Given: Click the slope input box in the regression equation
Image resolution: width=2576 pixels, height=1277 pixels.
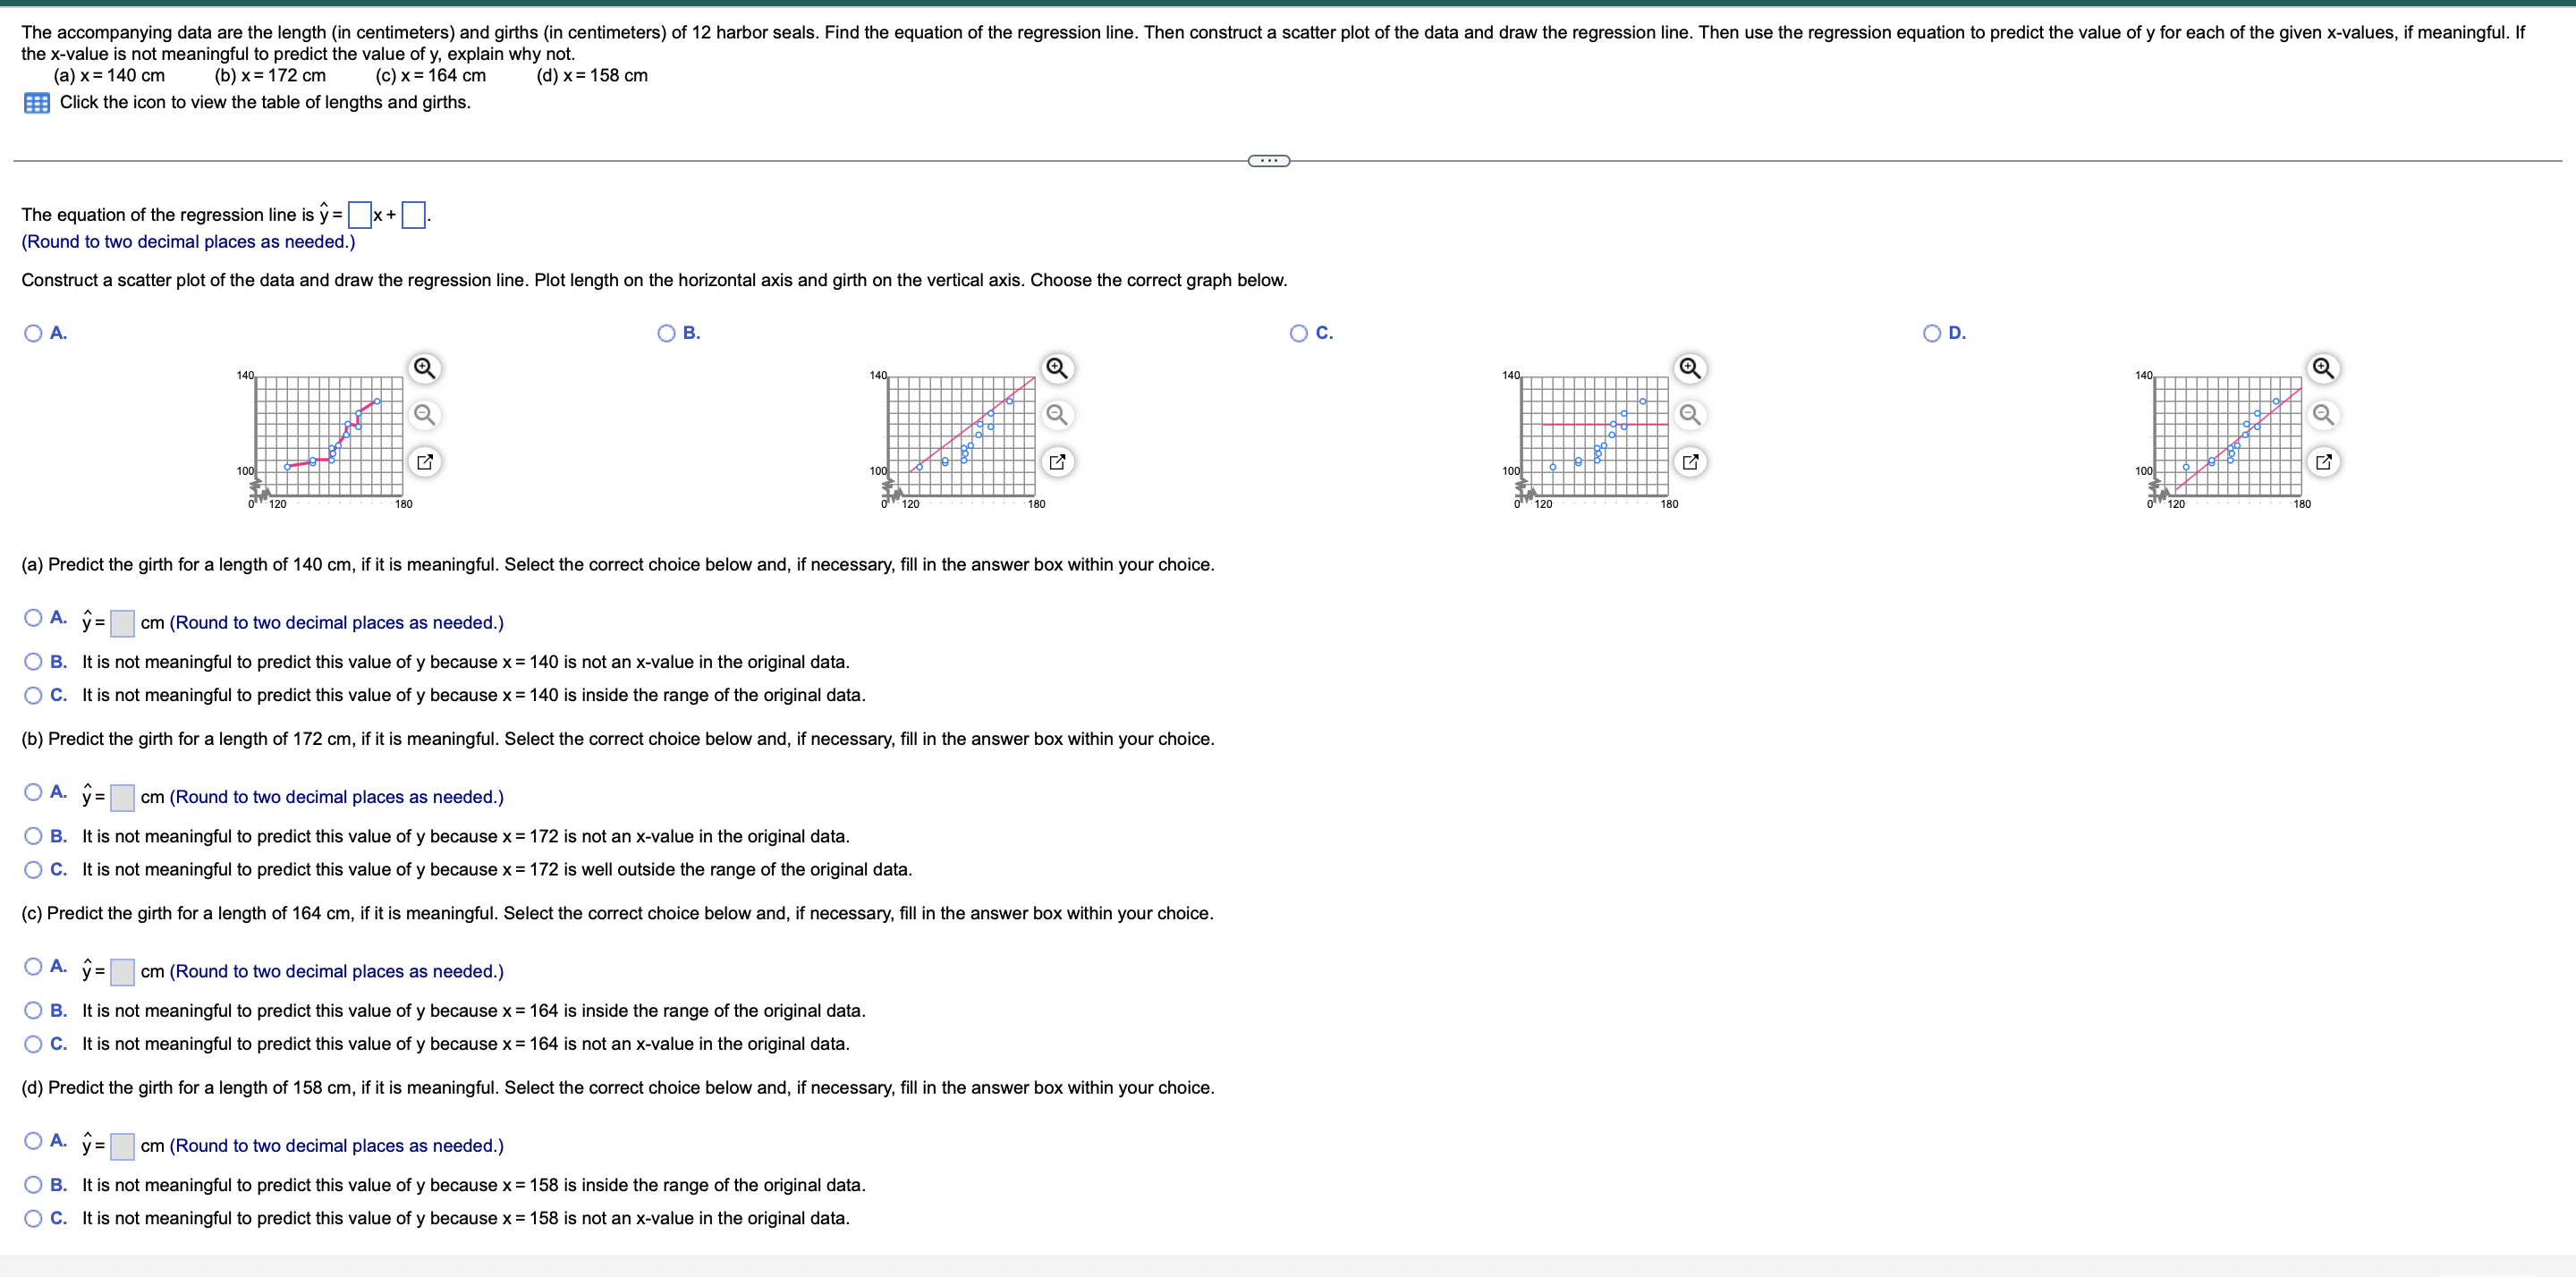Looking at the screenshot, I should (358, 215).
